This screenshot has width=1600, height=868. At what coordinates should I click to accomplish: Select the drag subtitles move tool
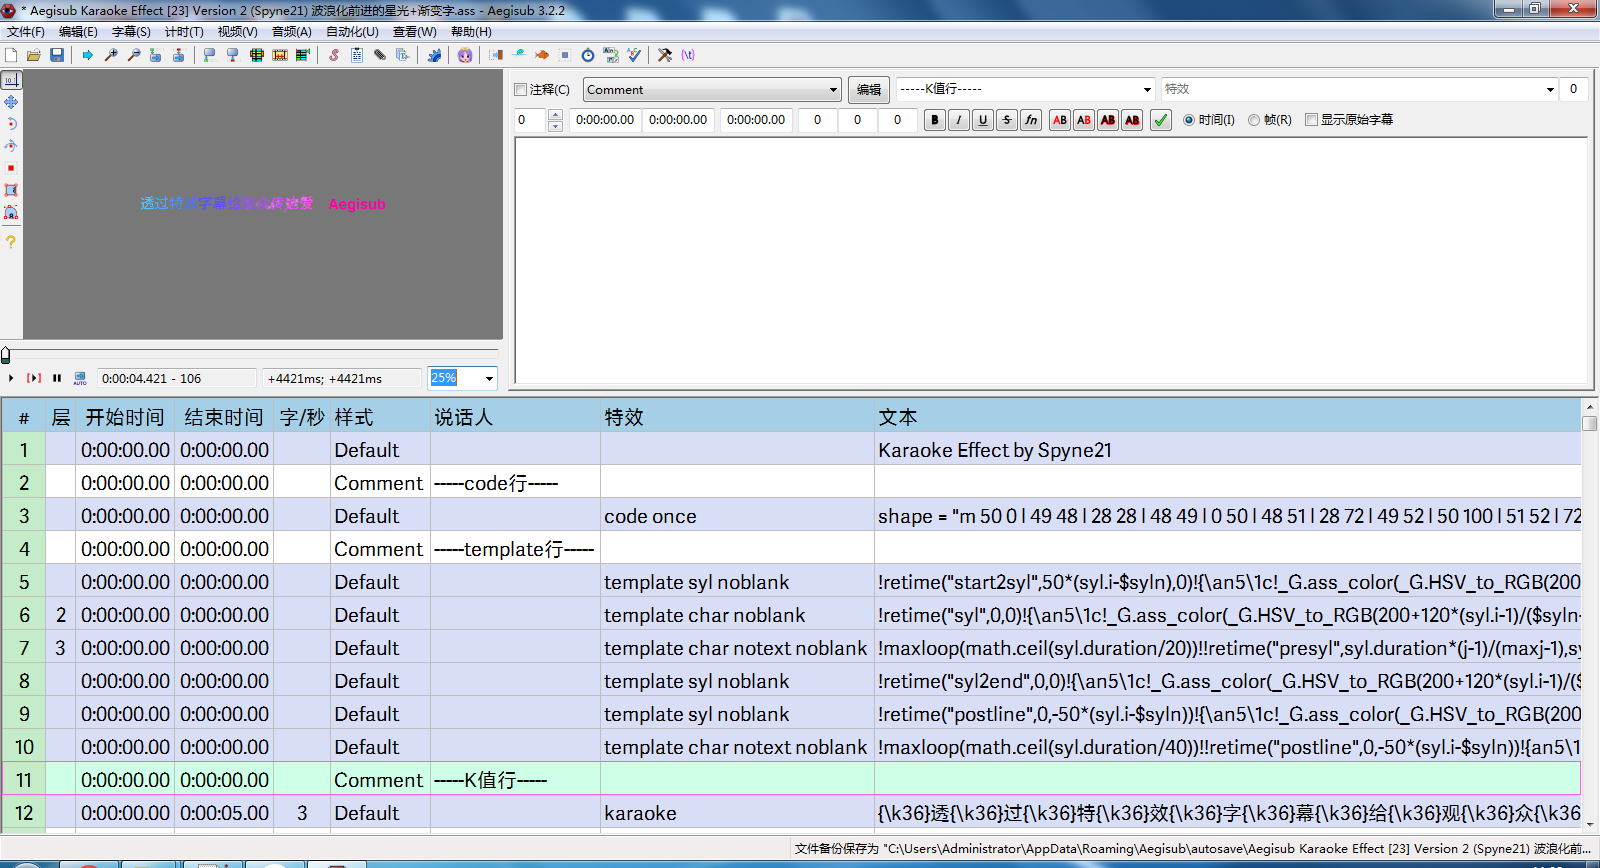[x=11, y=102]
